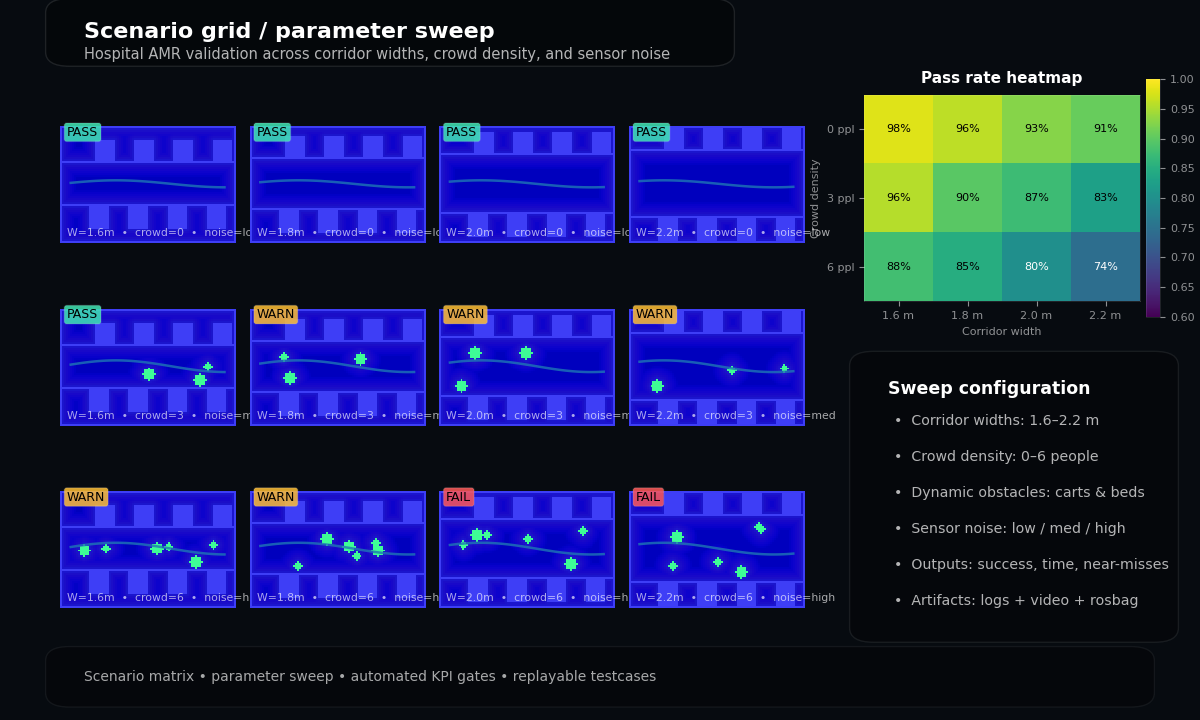Click the WARN badge on W=1.8m crowd=6 scenario
Image resolution: width=1200 pixels, height=720 pixels.
[x=275, y=496]
